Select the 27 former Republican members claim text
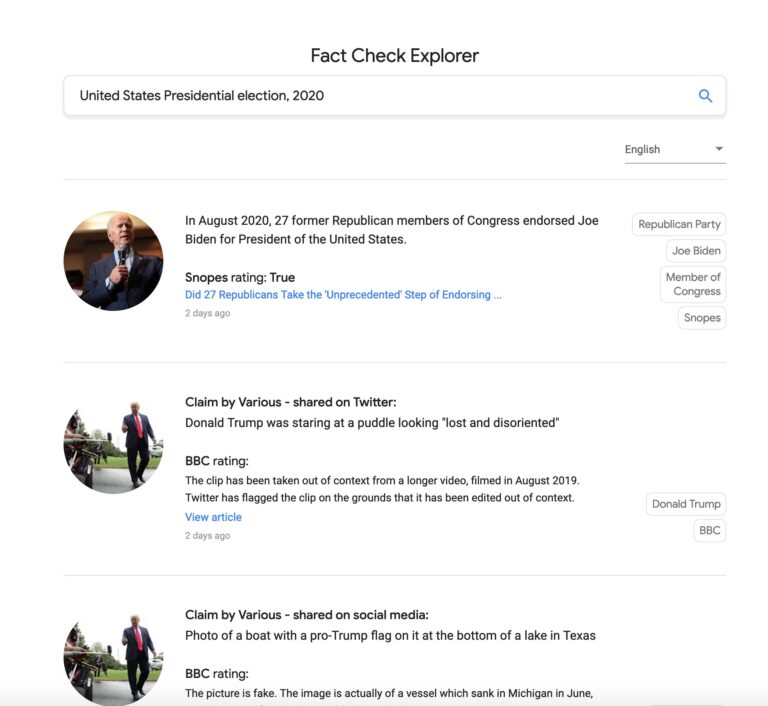Viewport: 768px width, 706px height. [392, 230]
